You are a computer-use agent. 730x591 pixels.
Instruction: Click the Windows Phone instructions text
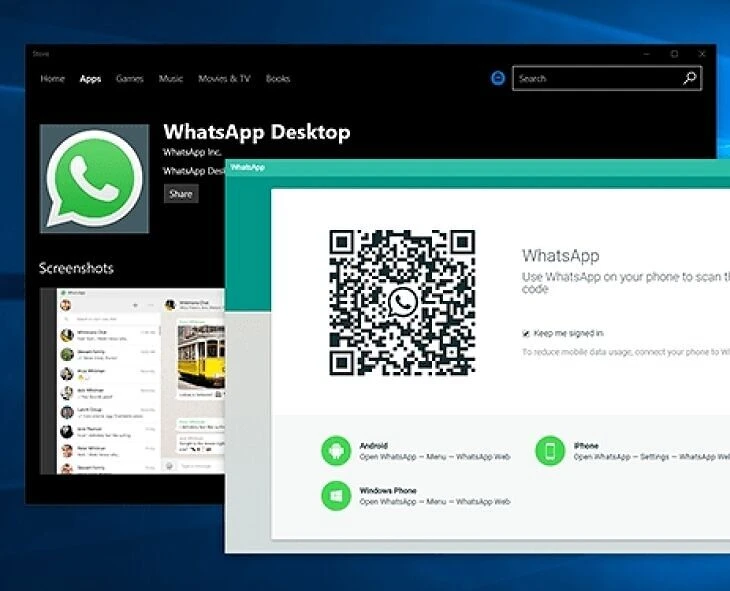pos(435,502)
